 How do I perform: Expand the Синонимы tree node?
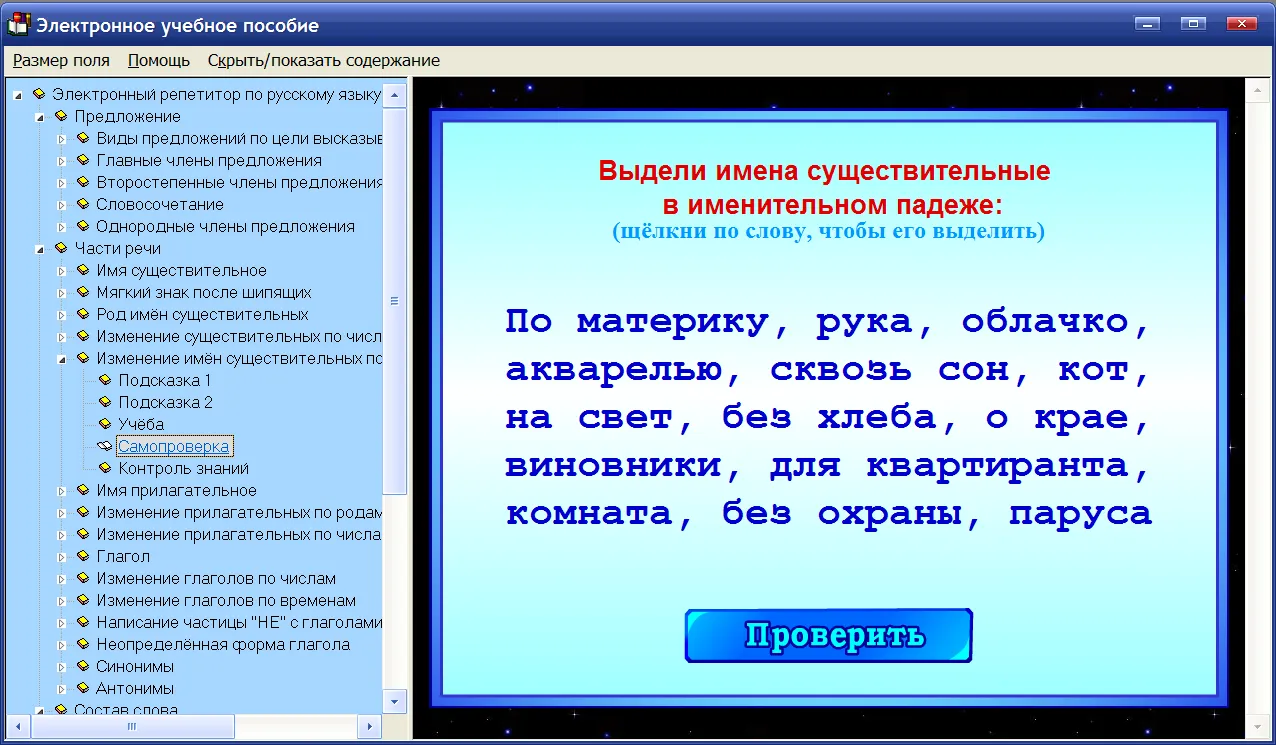click(61, 666)
